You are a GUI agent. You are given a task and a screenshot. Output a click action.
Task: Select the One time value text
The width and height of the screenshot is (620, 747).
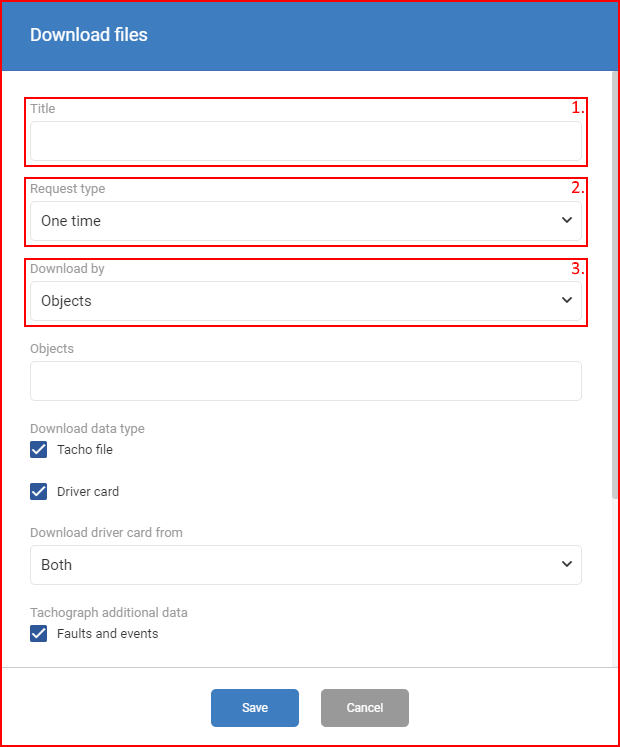(x=71, y=221)
